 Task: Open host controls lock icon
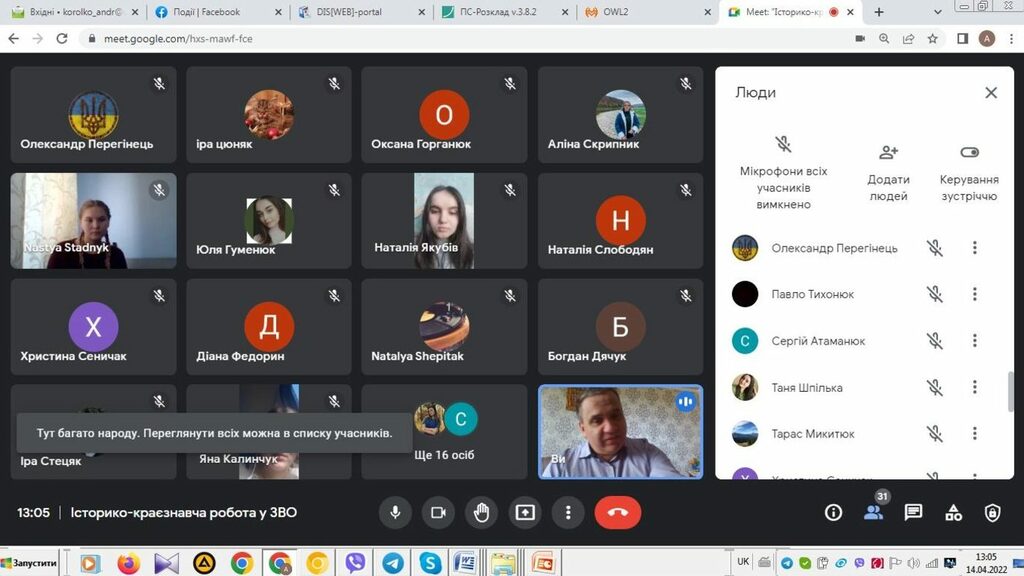coord(992,512)
